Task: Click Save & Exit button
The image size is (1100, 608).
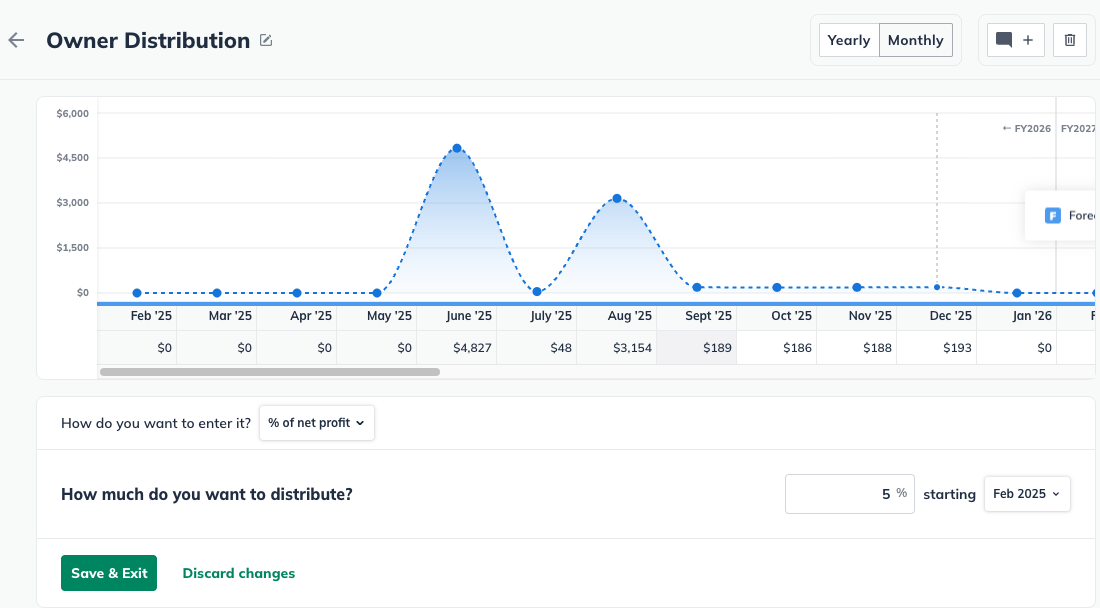Action: coord(109,573)
